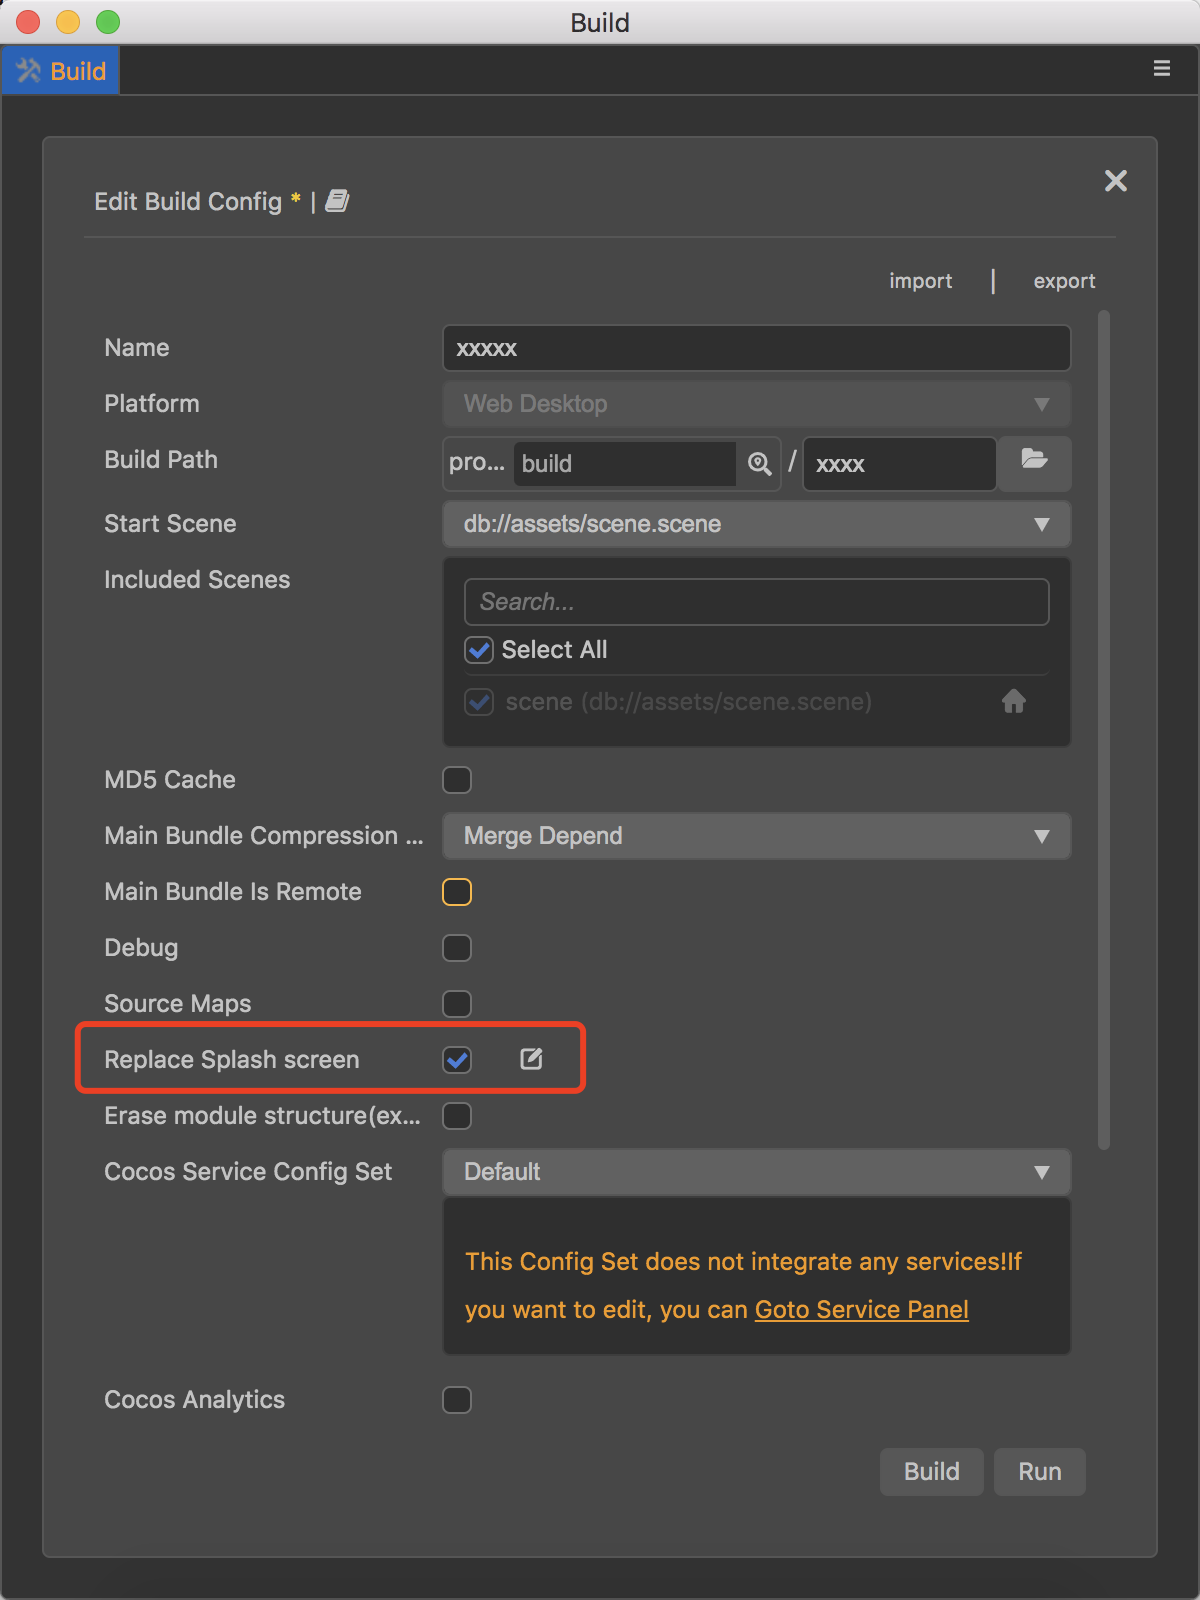Click the magnifier icon in Build Path
The width and height of the screenshot is (1200, 1600).
pyautogui.click(x=760, y=463)
